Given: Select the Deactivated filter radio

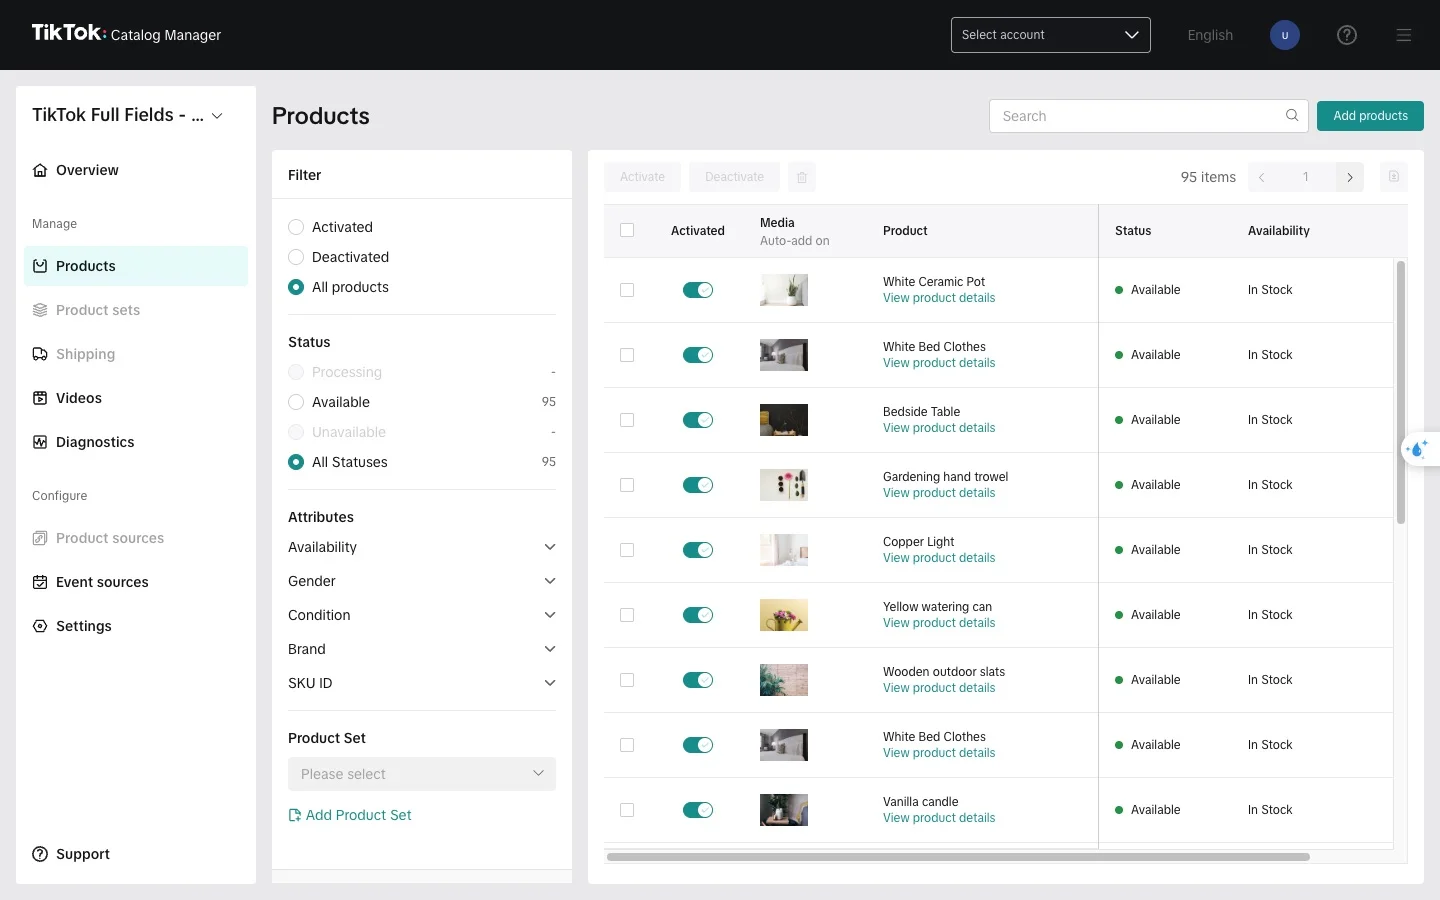Looking at the screenshot, I should 296,257.
